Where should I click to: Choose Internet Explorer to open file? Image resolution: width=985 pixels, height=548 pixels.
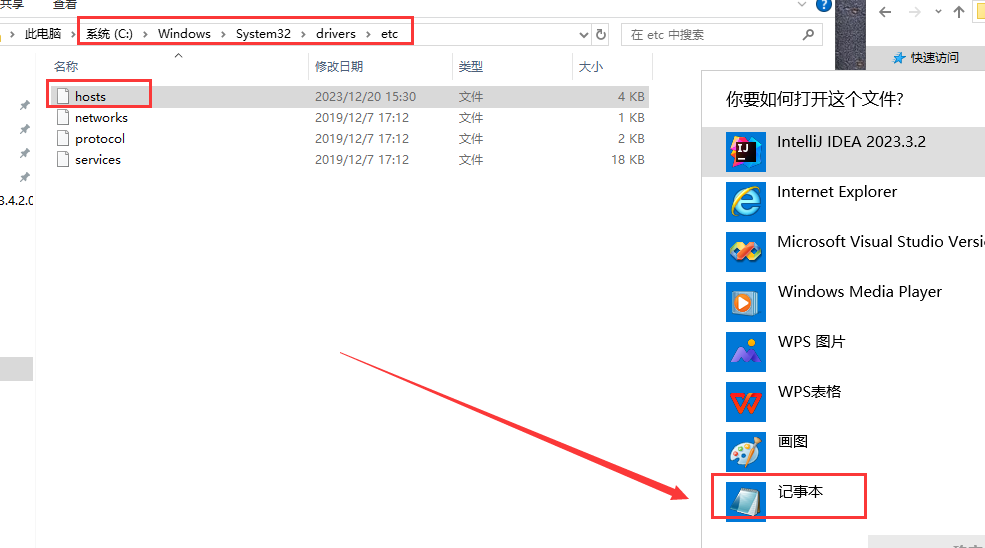click(844, 202)
